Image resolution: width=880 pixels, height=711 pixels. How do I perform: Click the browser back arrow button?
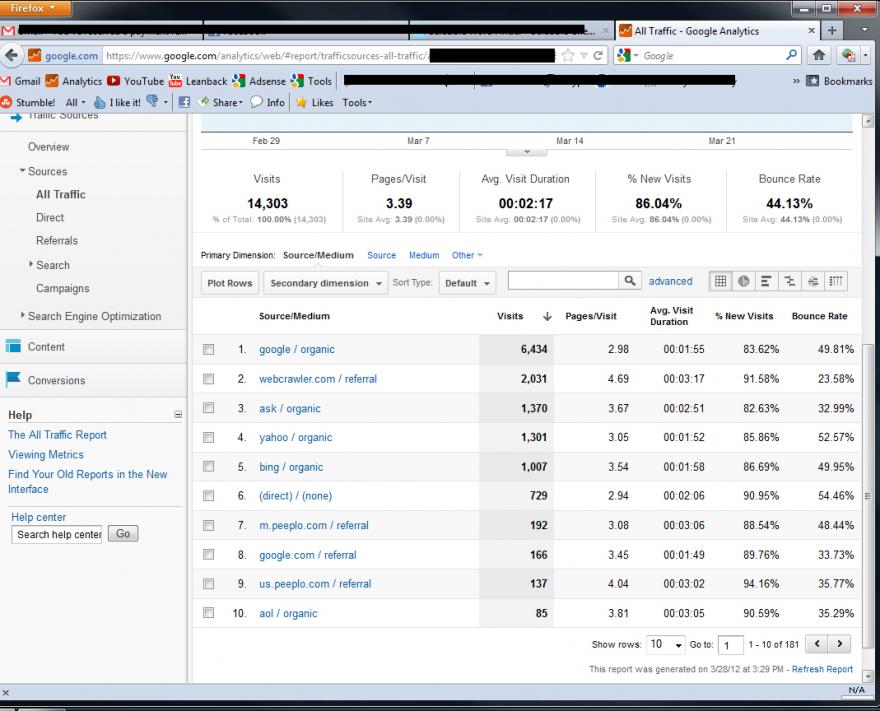click(11, 55)
